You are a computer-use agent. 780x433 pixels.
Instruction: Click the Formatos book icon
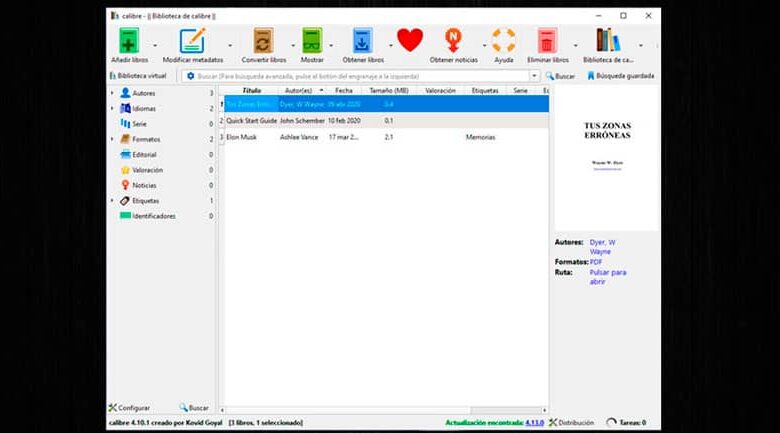125,139
